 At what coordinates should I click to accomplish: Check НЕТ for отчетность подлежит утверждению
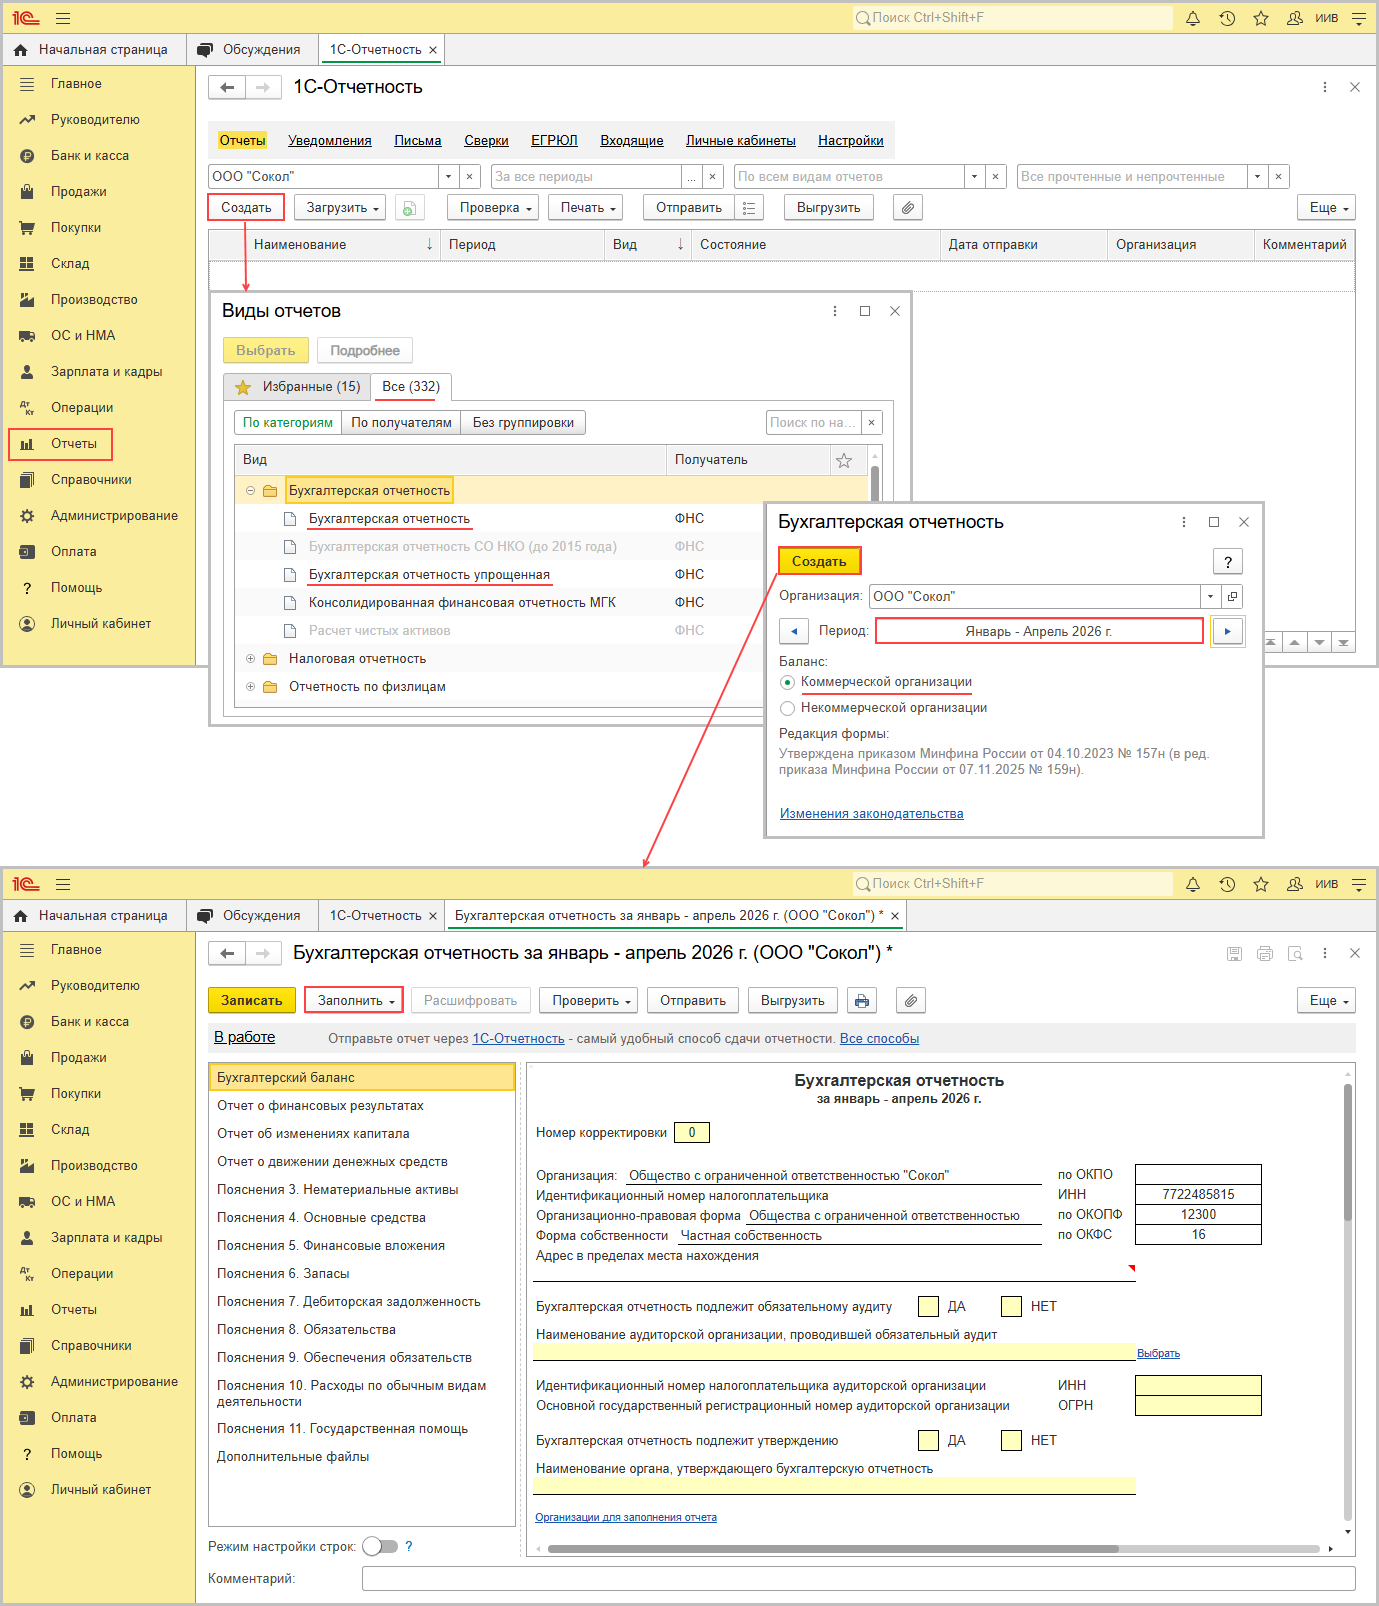pyautogui.click(x=1012, y=1441)
